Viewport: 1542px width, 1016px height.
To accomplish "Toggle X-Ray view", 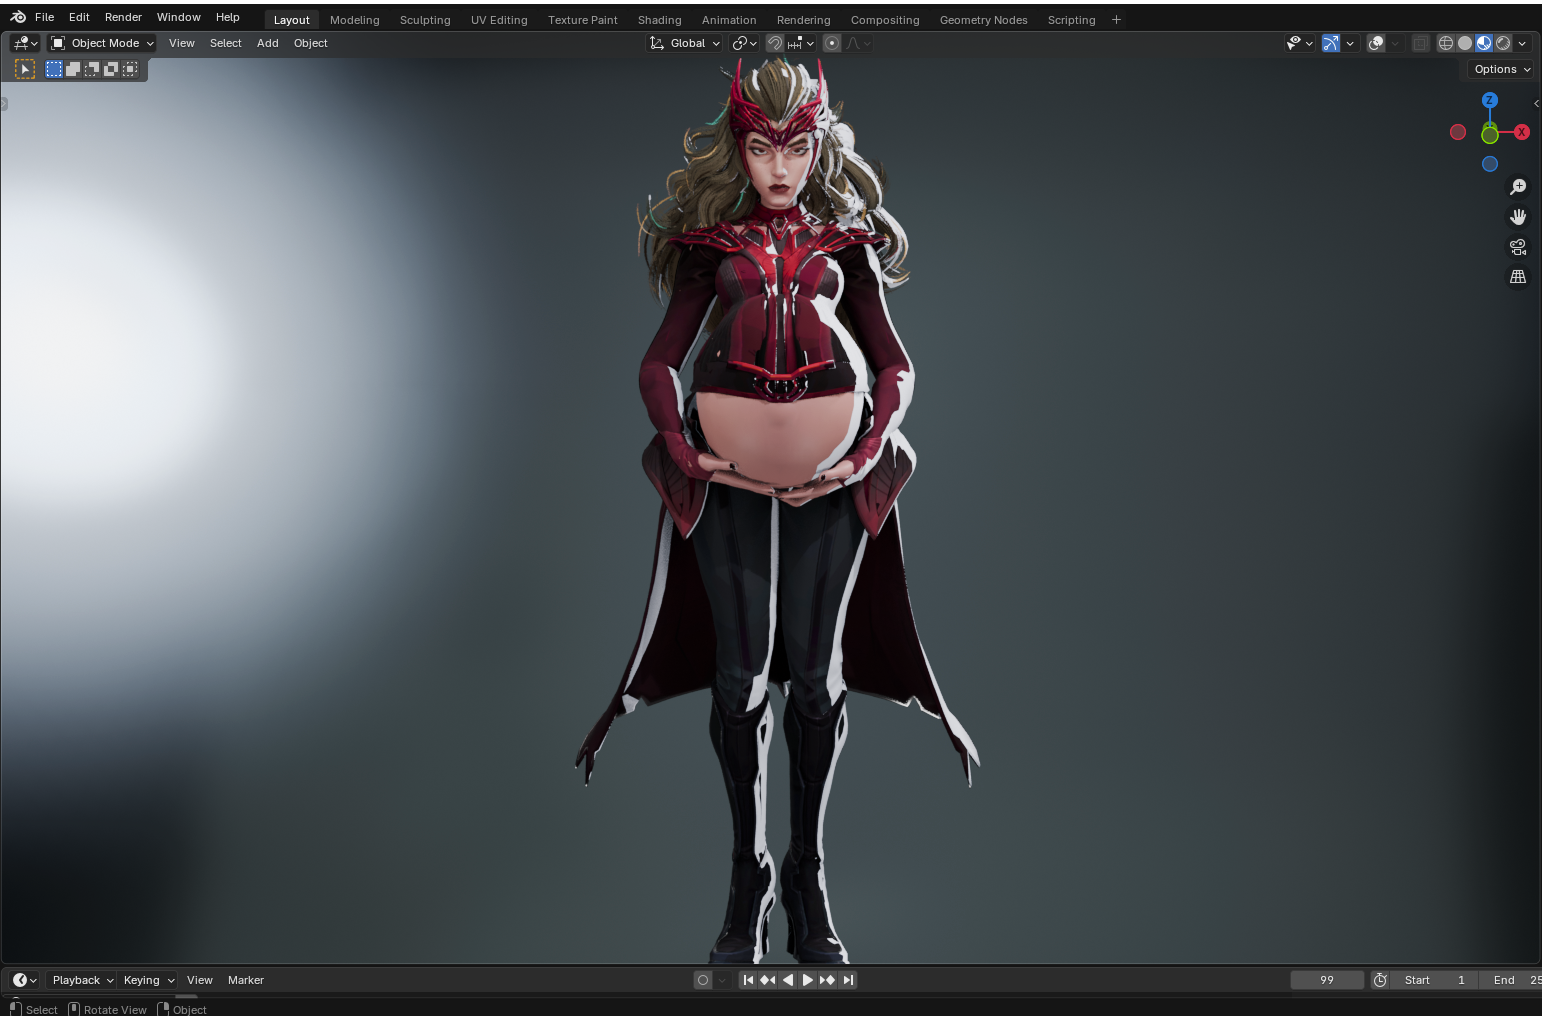I will click(1420, 43).
